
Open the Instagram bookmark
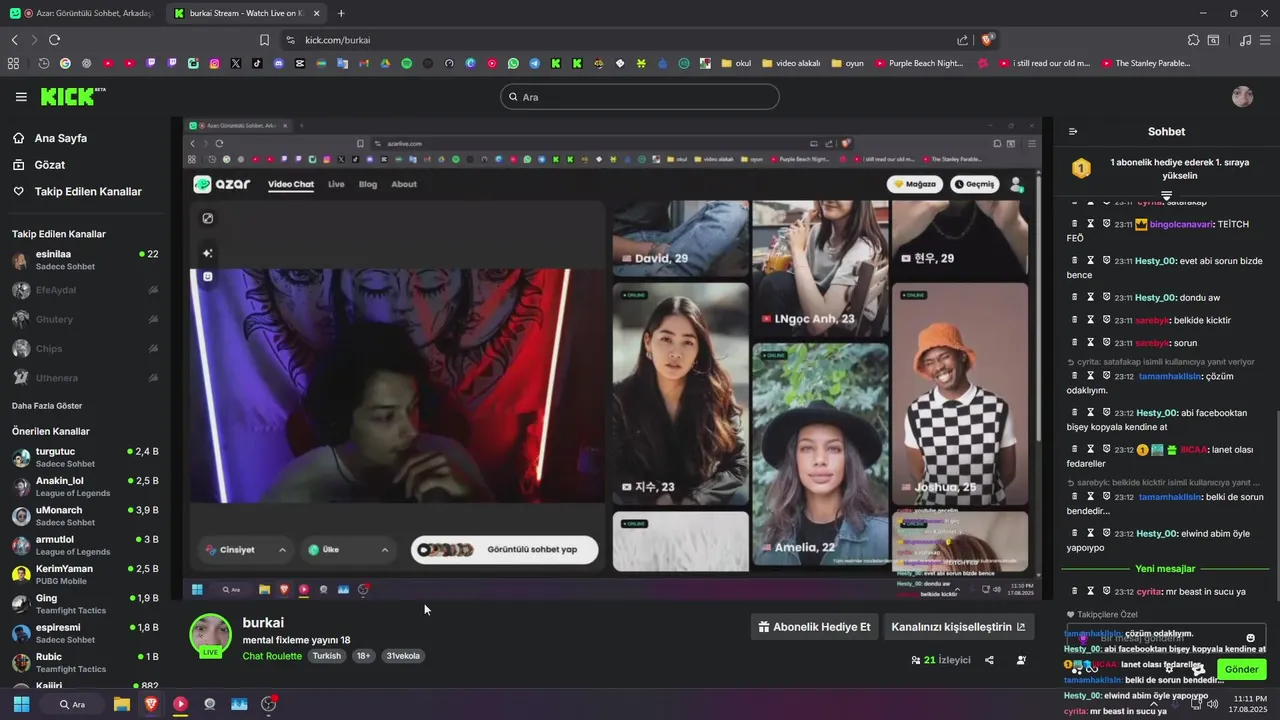(214, 63)
